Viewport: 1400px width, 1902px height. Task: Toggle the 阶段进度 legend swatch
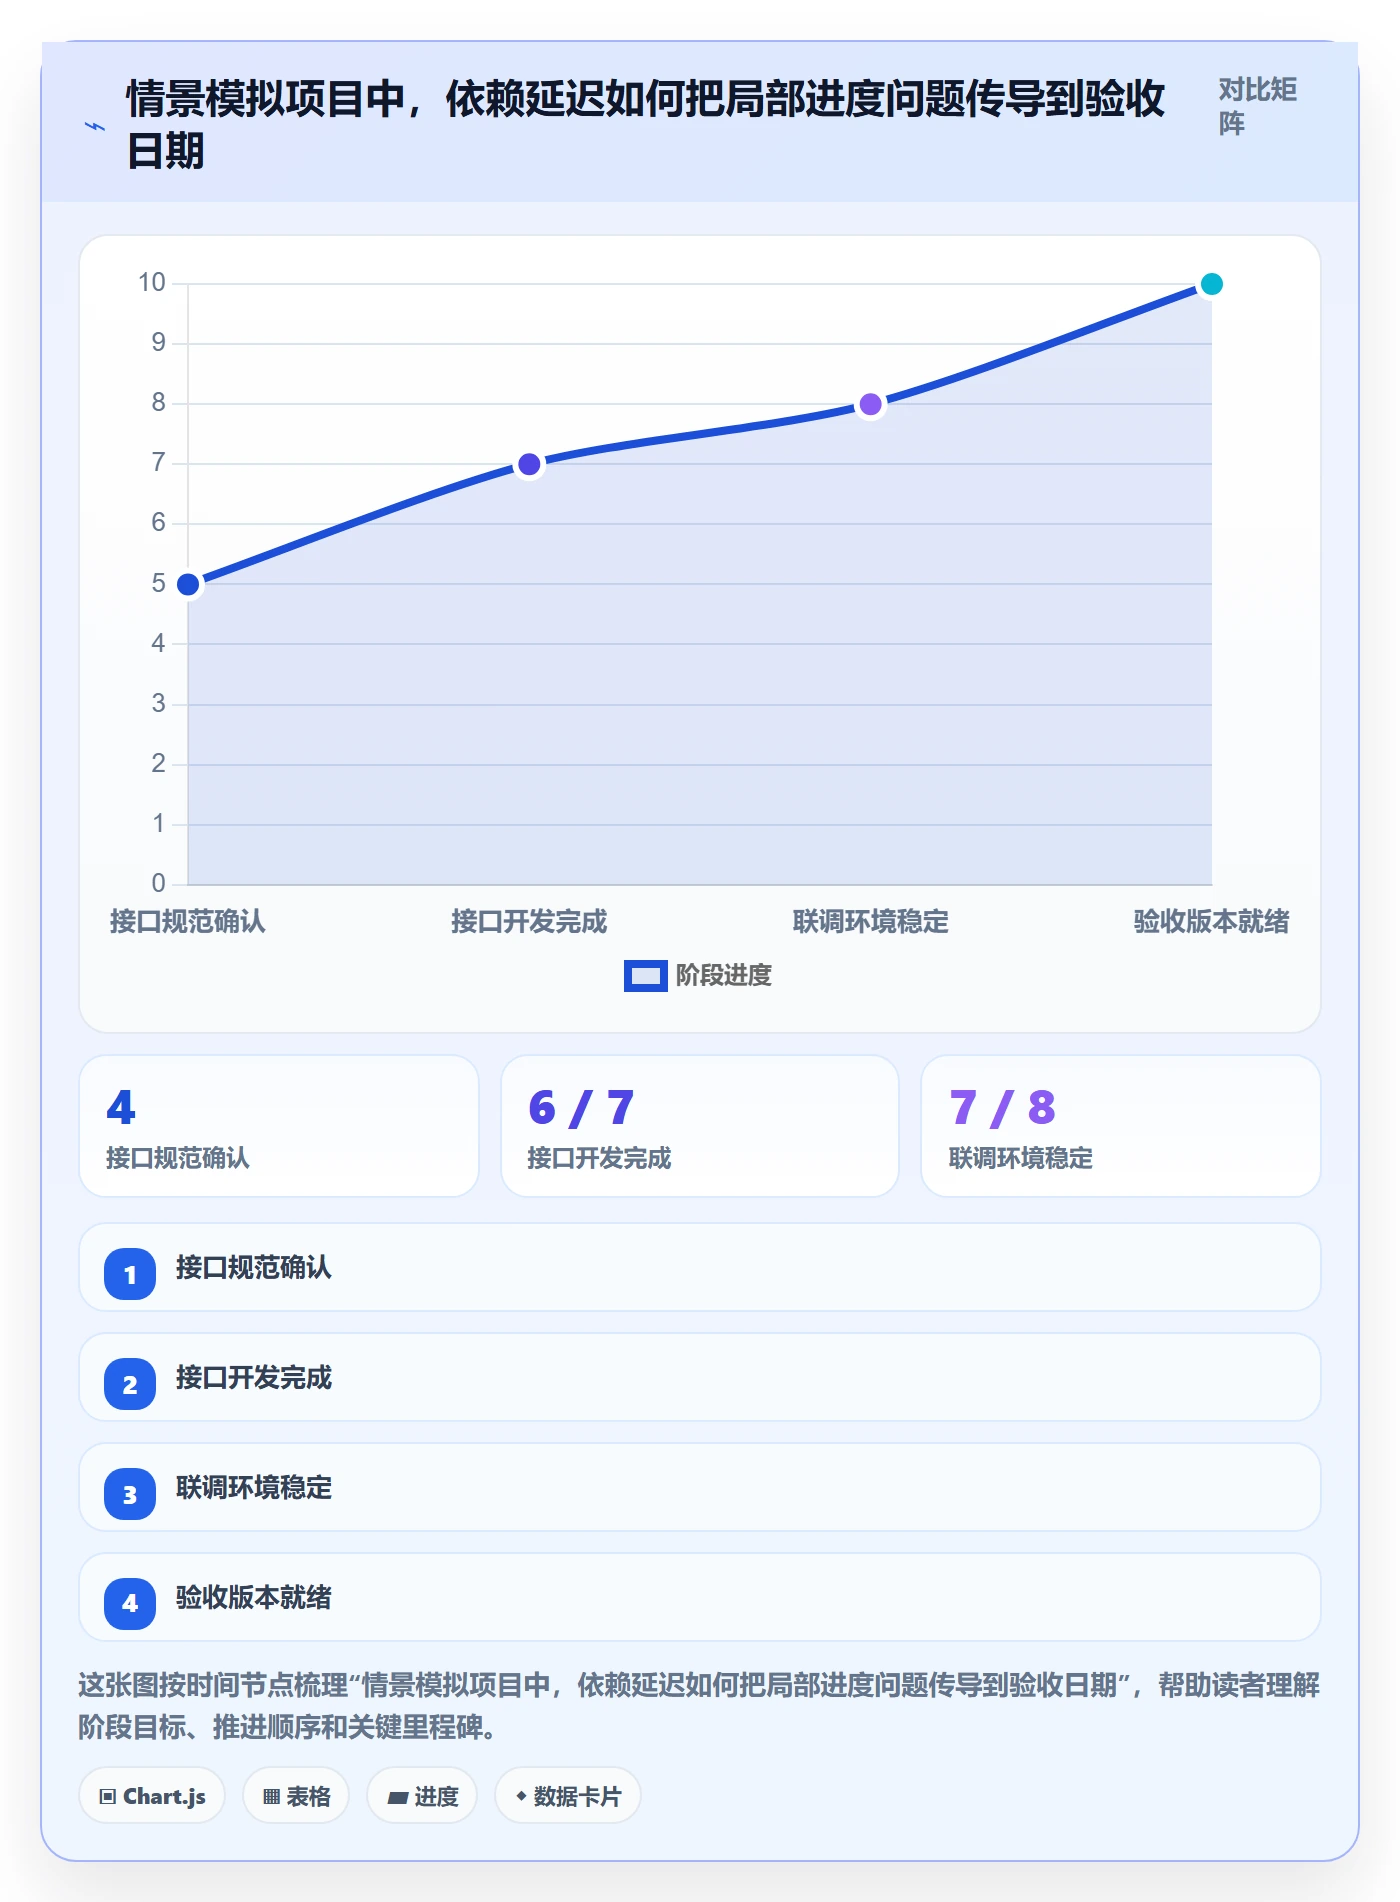coord(645,975)
